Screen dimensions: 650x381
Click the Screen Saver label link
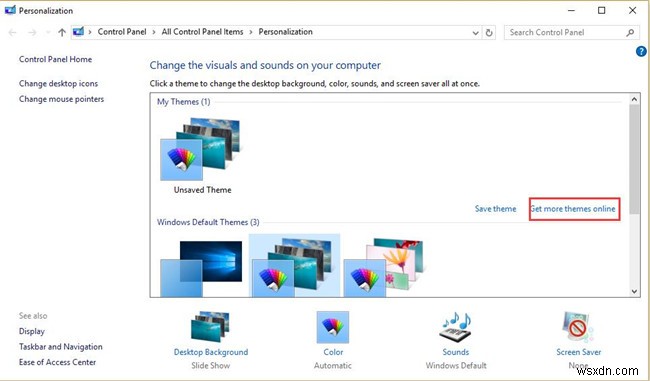pos(579,352)
